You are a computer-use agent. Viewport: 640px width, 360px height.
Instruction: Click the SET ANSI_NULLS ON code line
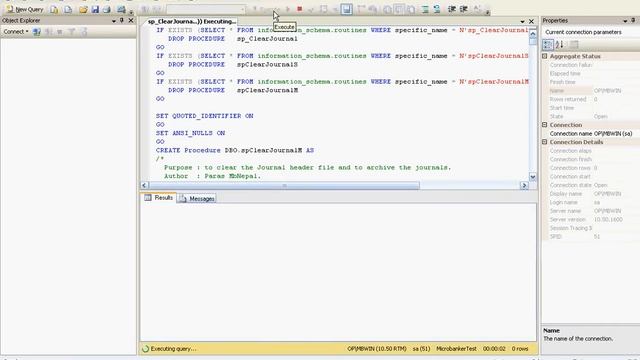pos(190,133)
